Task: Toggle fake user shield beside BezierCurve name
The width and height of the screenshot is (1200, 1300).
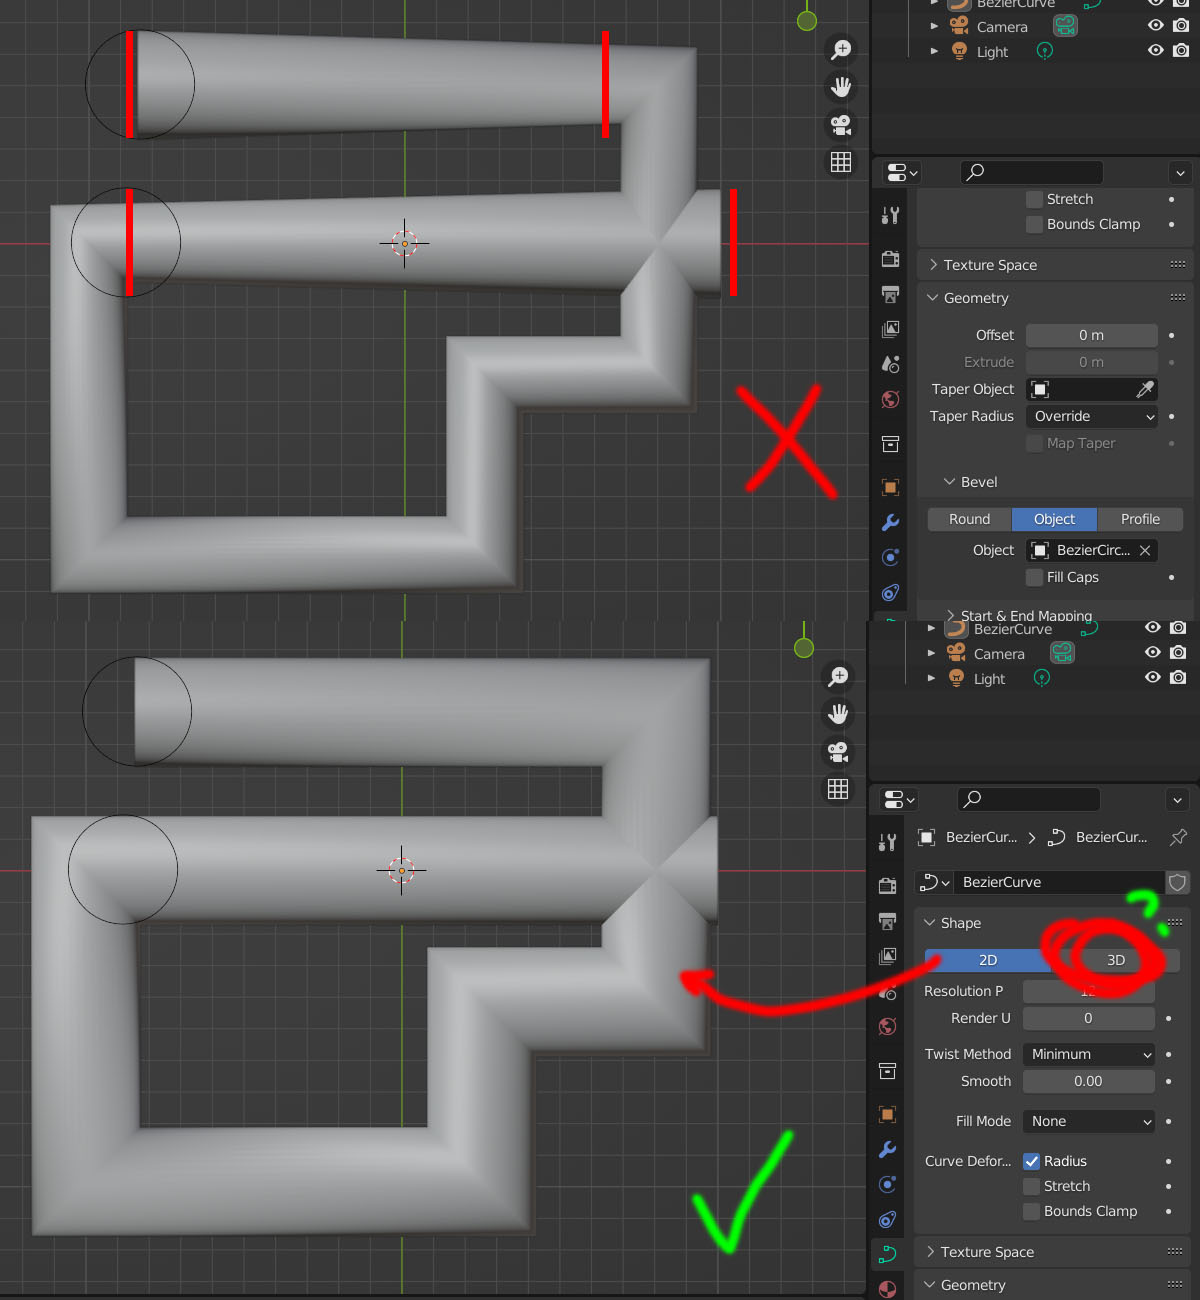Action: [1178, 882]
